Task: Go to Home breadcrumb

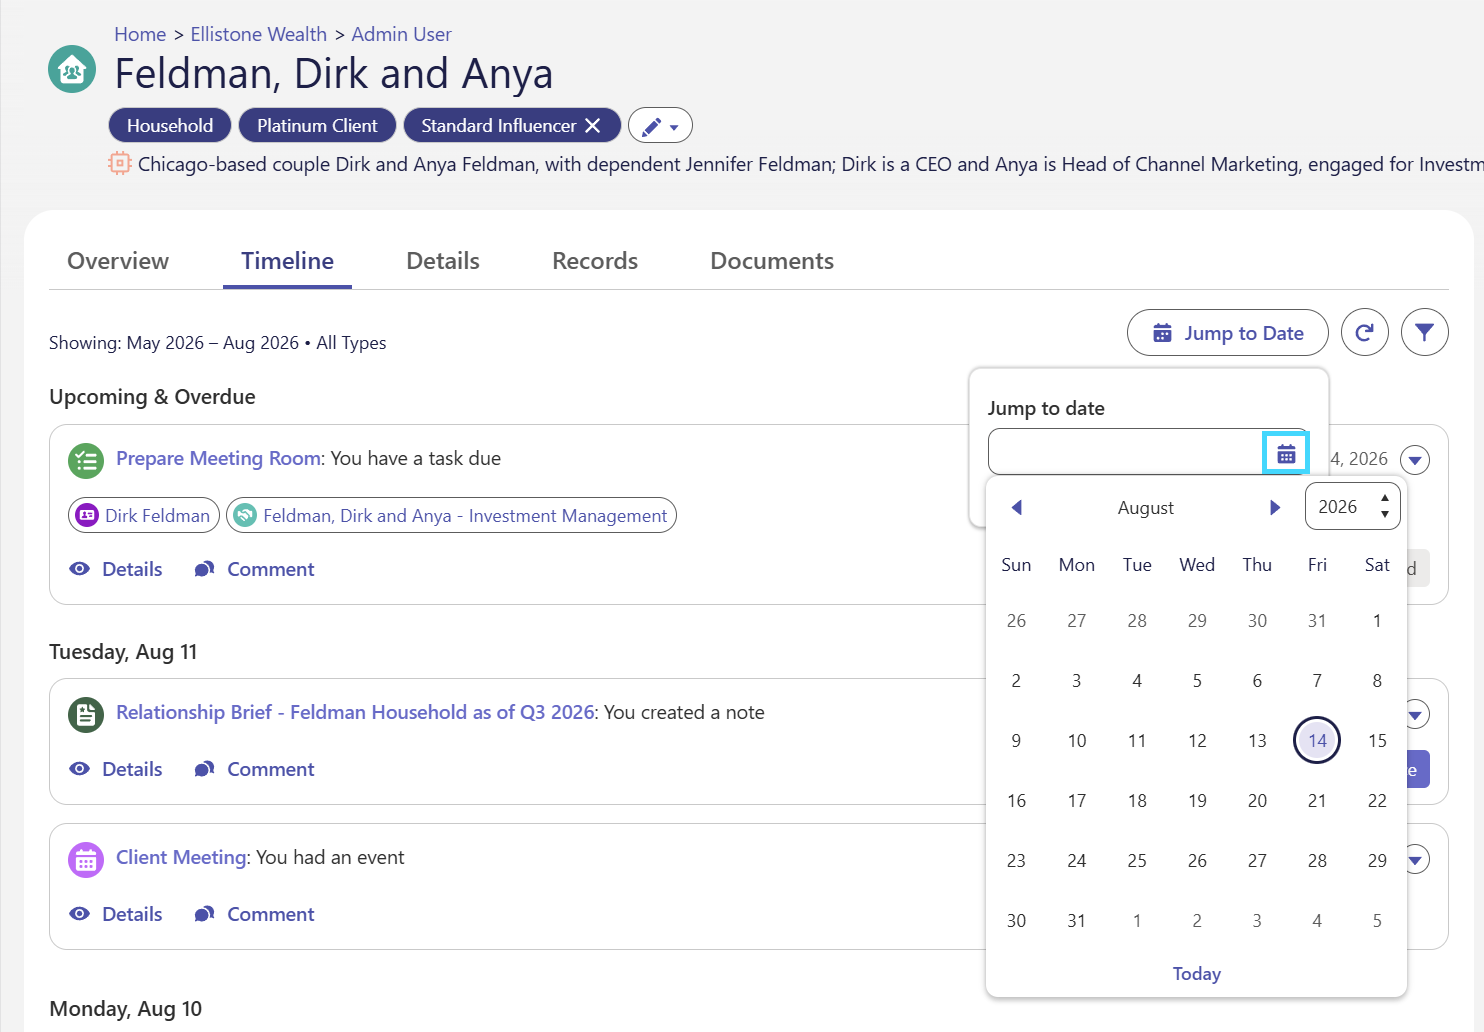Action: [140, 34]
